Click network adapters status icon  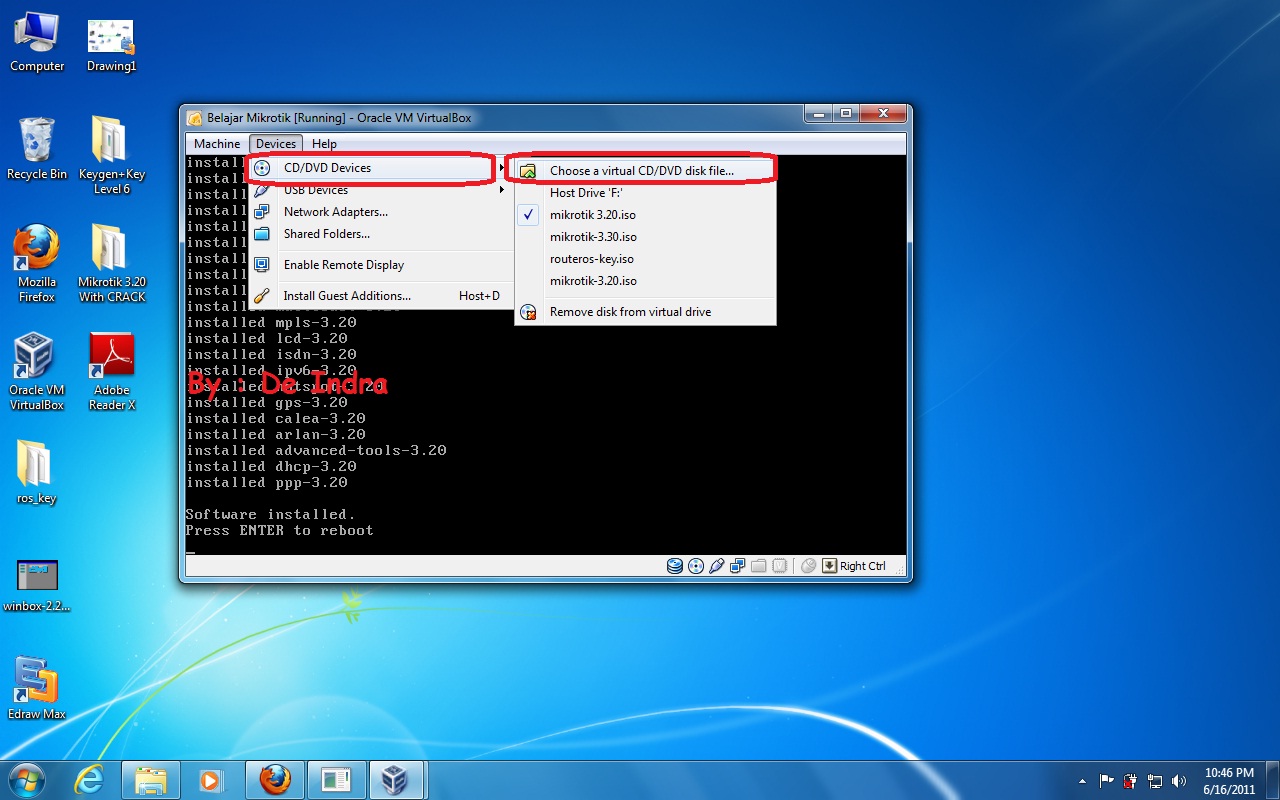tap(738, 566)
